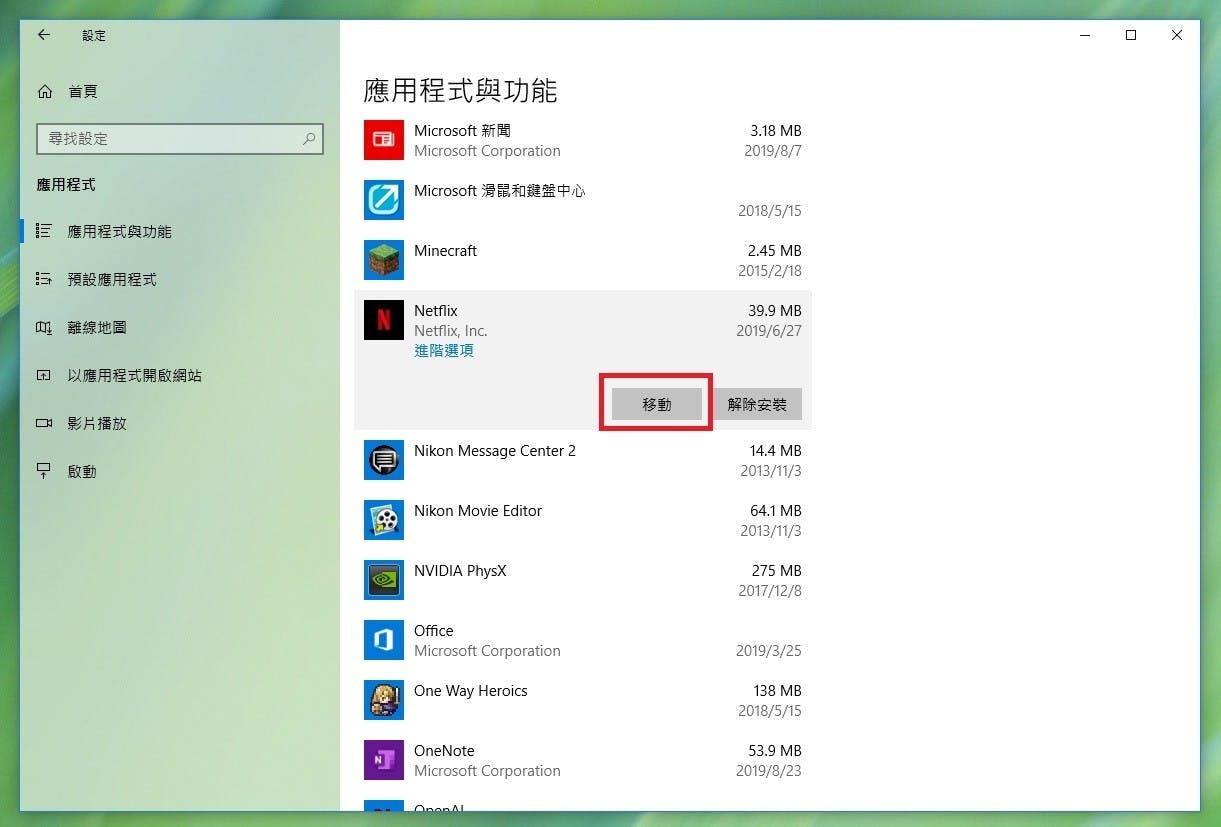Click the 以應用程式開啟網站 sidebar icon

(x=44, y=375)
